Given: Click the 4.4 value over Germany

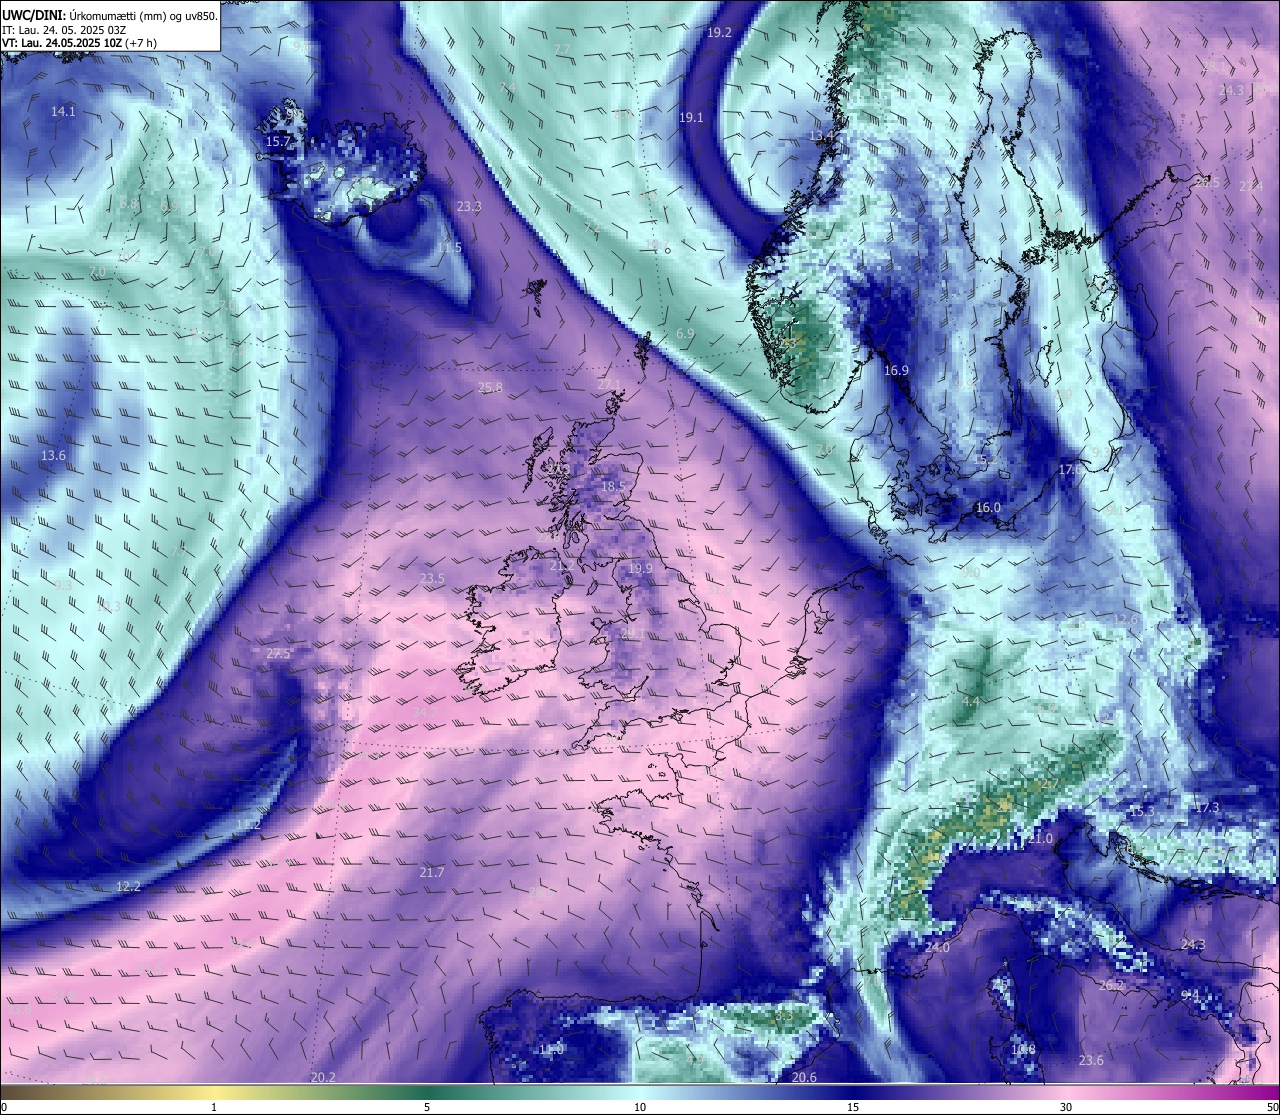Looking at the screenshot, I should tap(970, 702).
